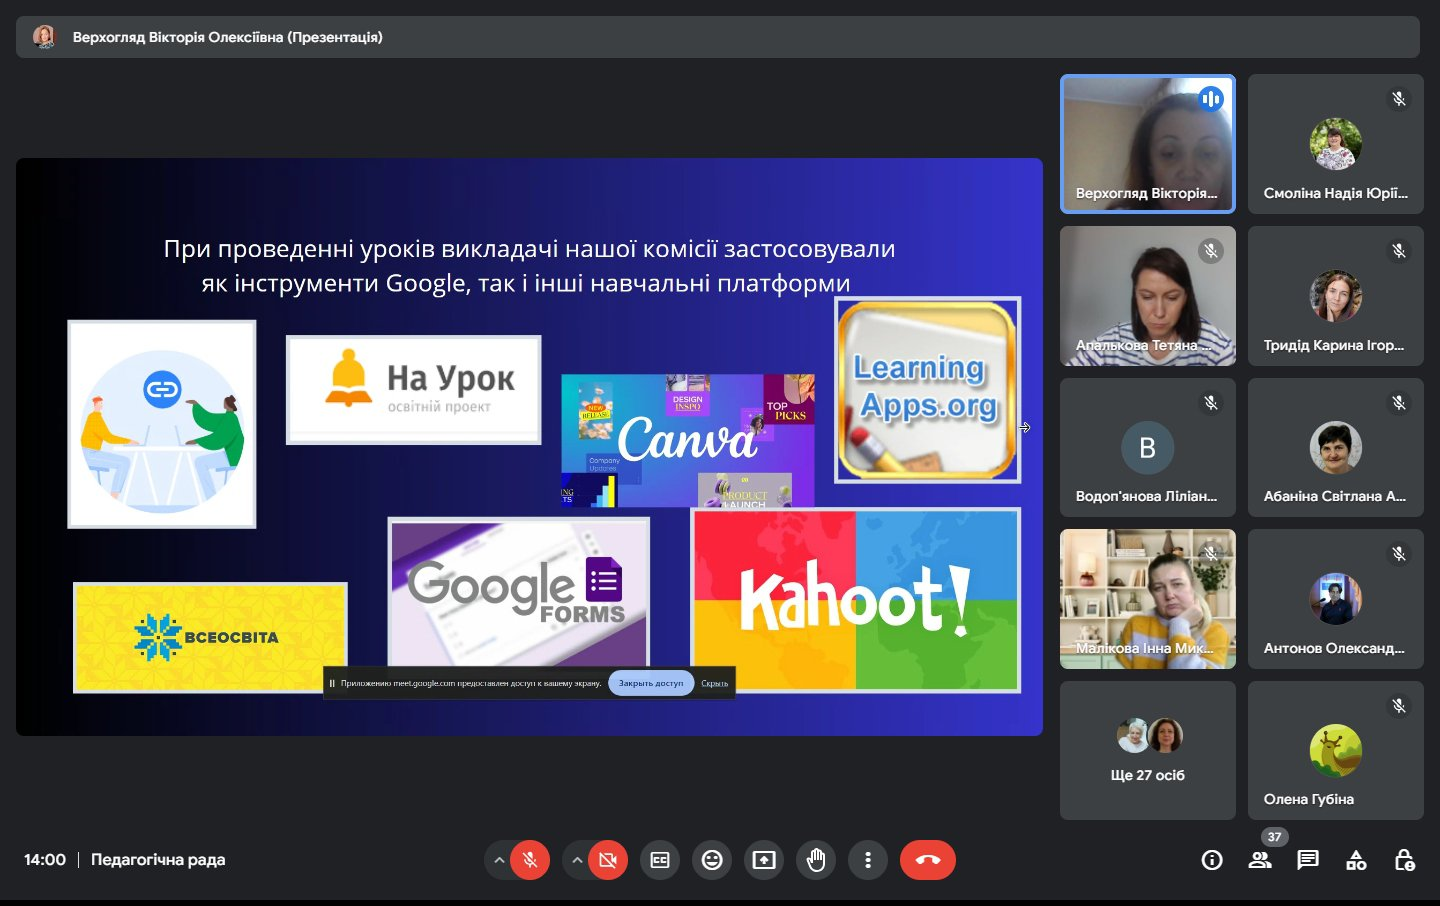The image size is (1440, 906).
Task: Open the emoji reactions picker
Action: tap(712, 860)
